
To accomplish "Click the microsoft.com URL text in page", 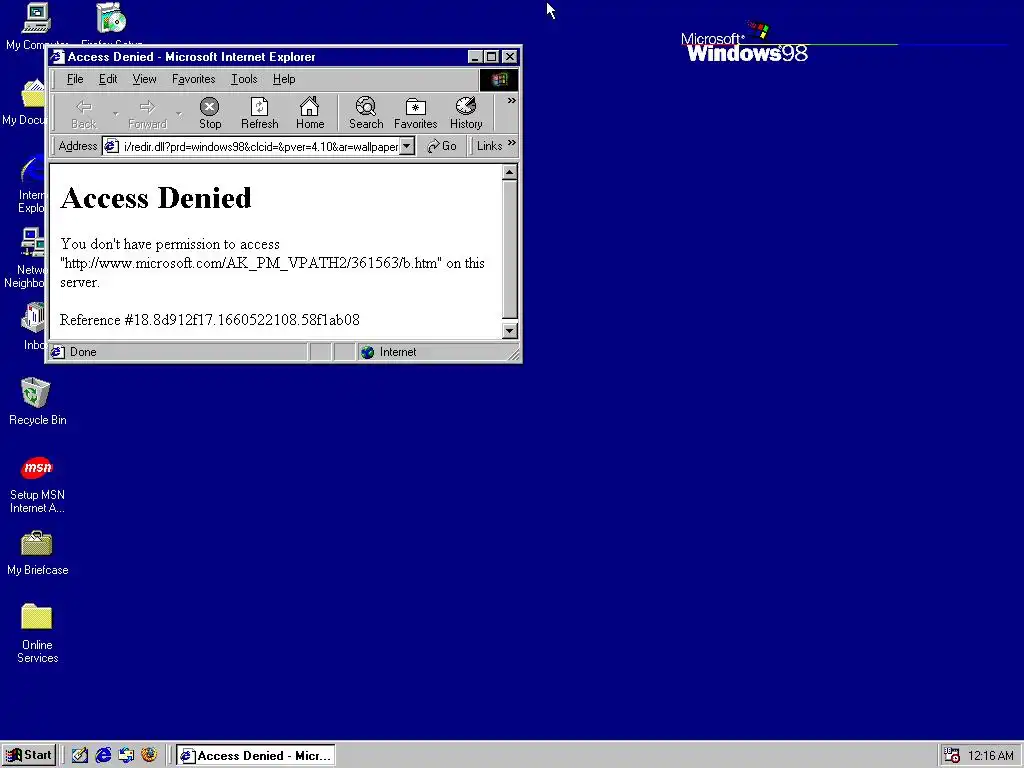I will click(251, 263).
